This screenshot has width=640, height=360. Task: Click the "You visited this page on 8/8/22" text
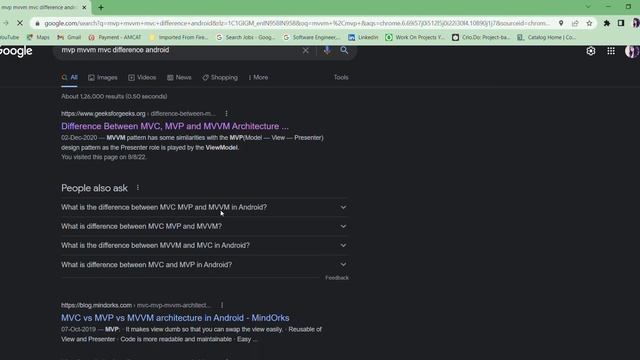pos(104,157)
